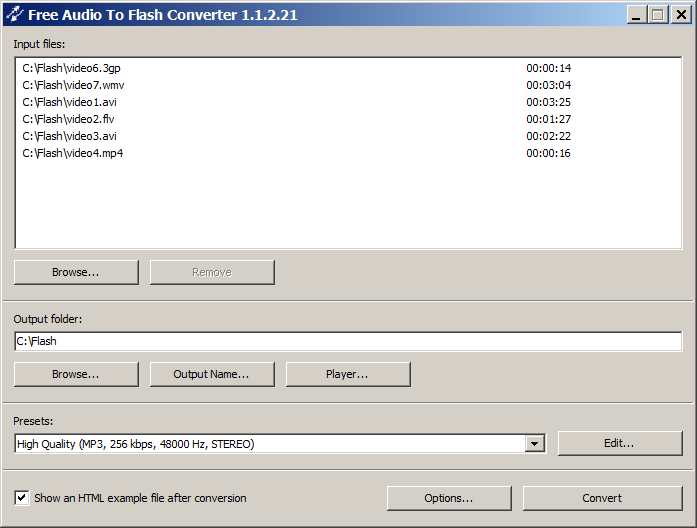
Task: Browse for input files
Action: click(76, 272)
